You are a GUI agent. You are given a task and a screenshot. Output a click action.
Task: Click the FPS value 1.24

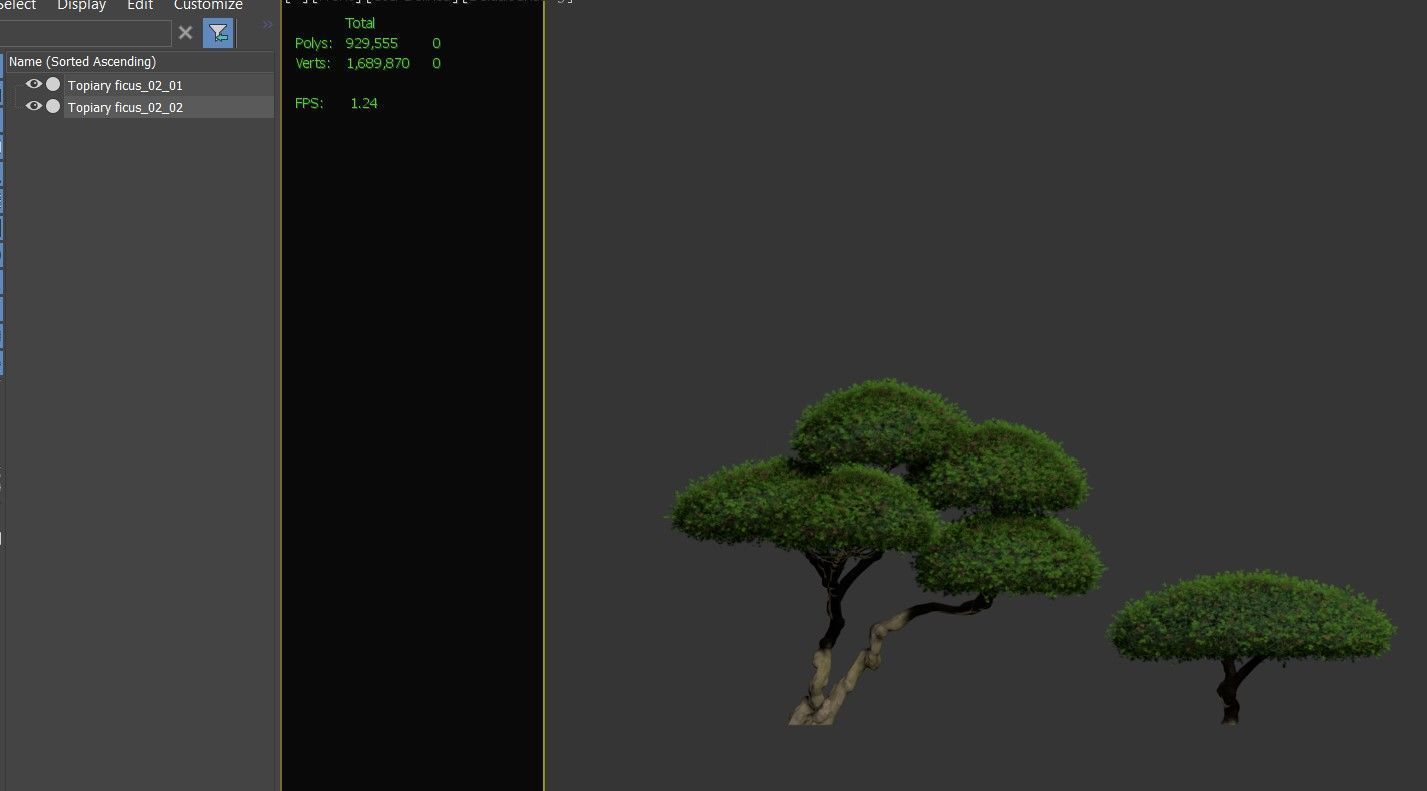[364, 103]
